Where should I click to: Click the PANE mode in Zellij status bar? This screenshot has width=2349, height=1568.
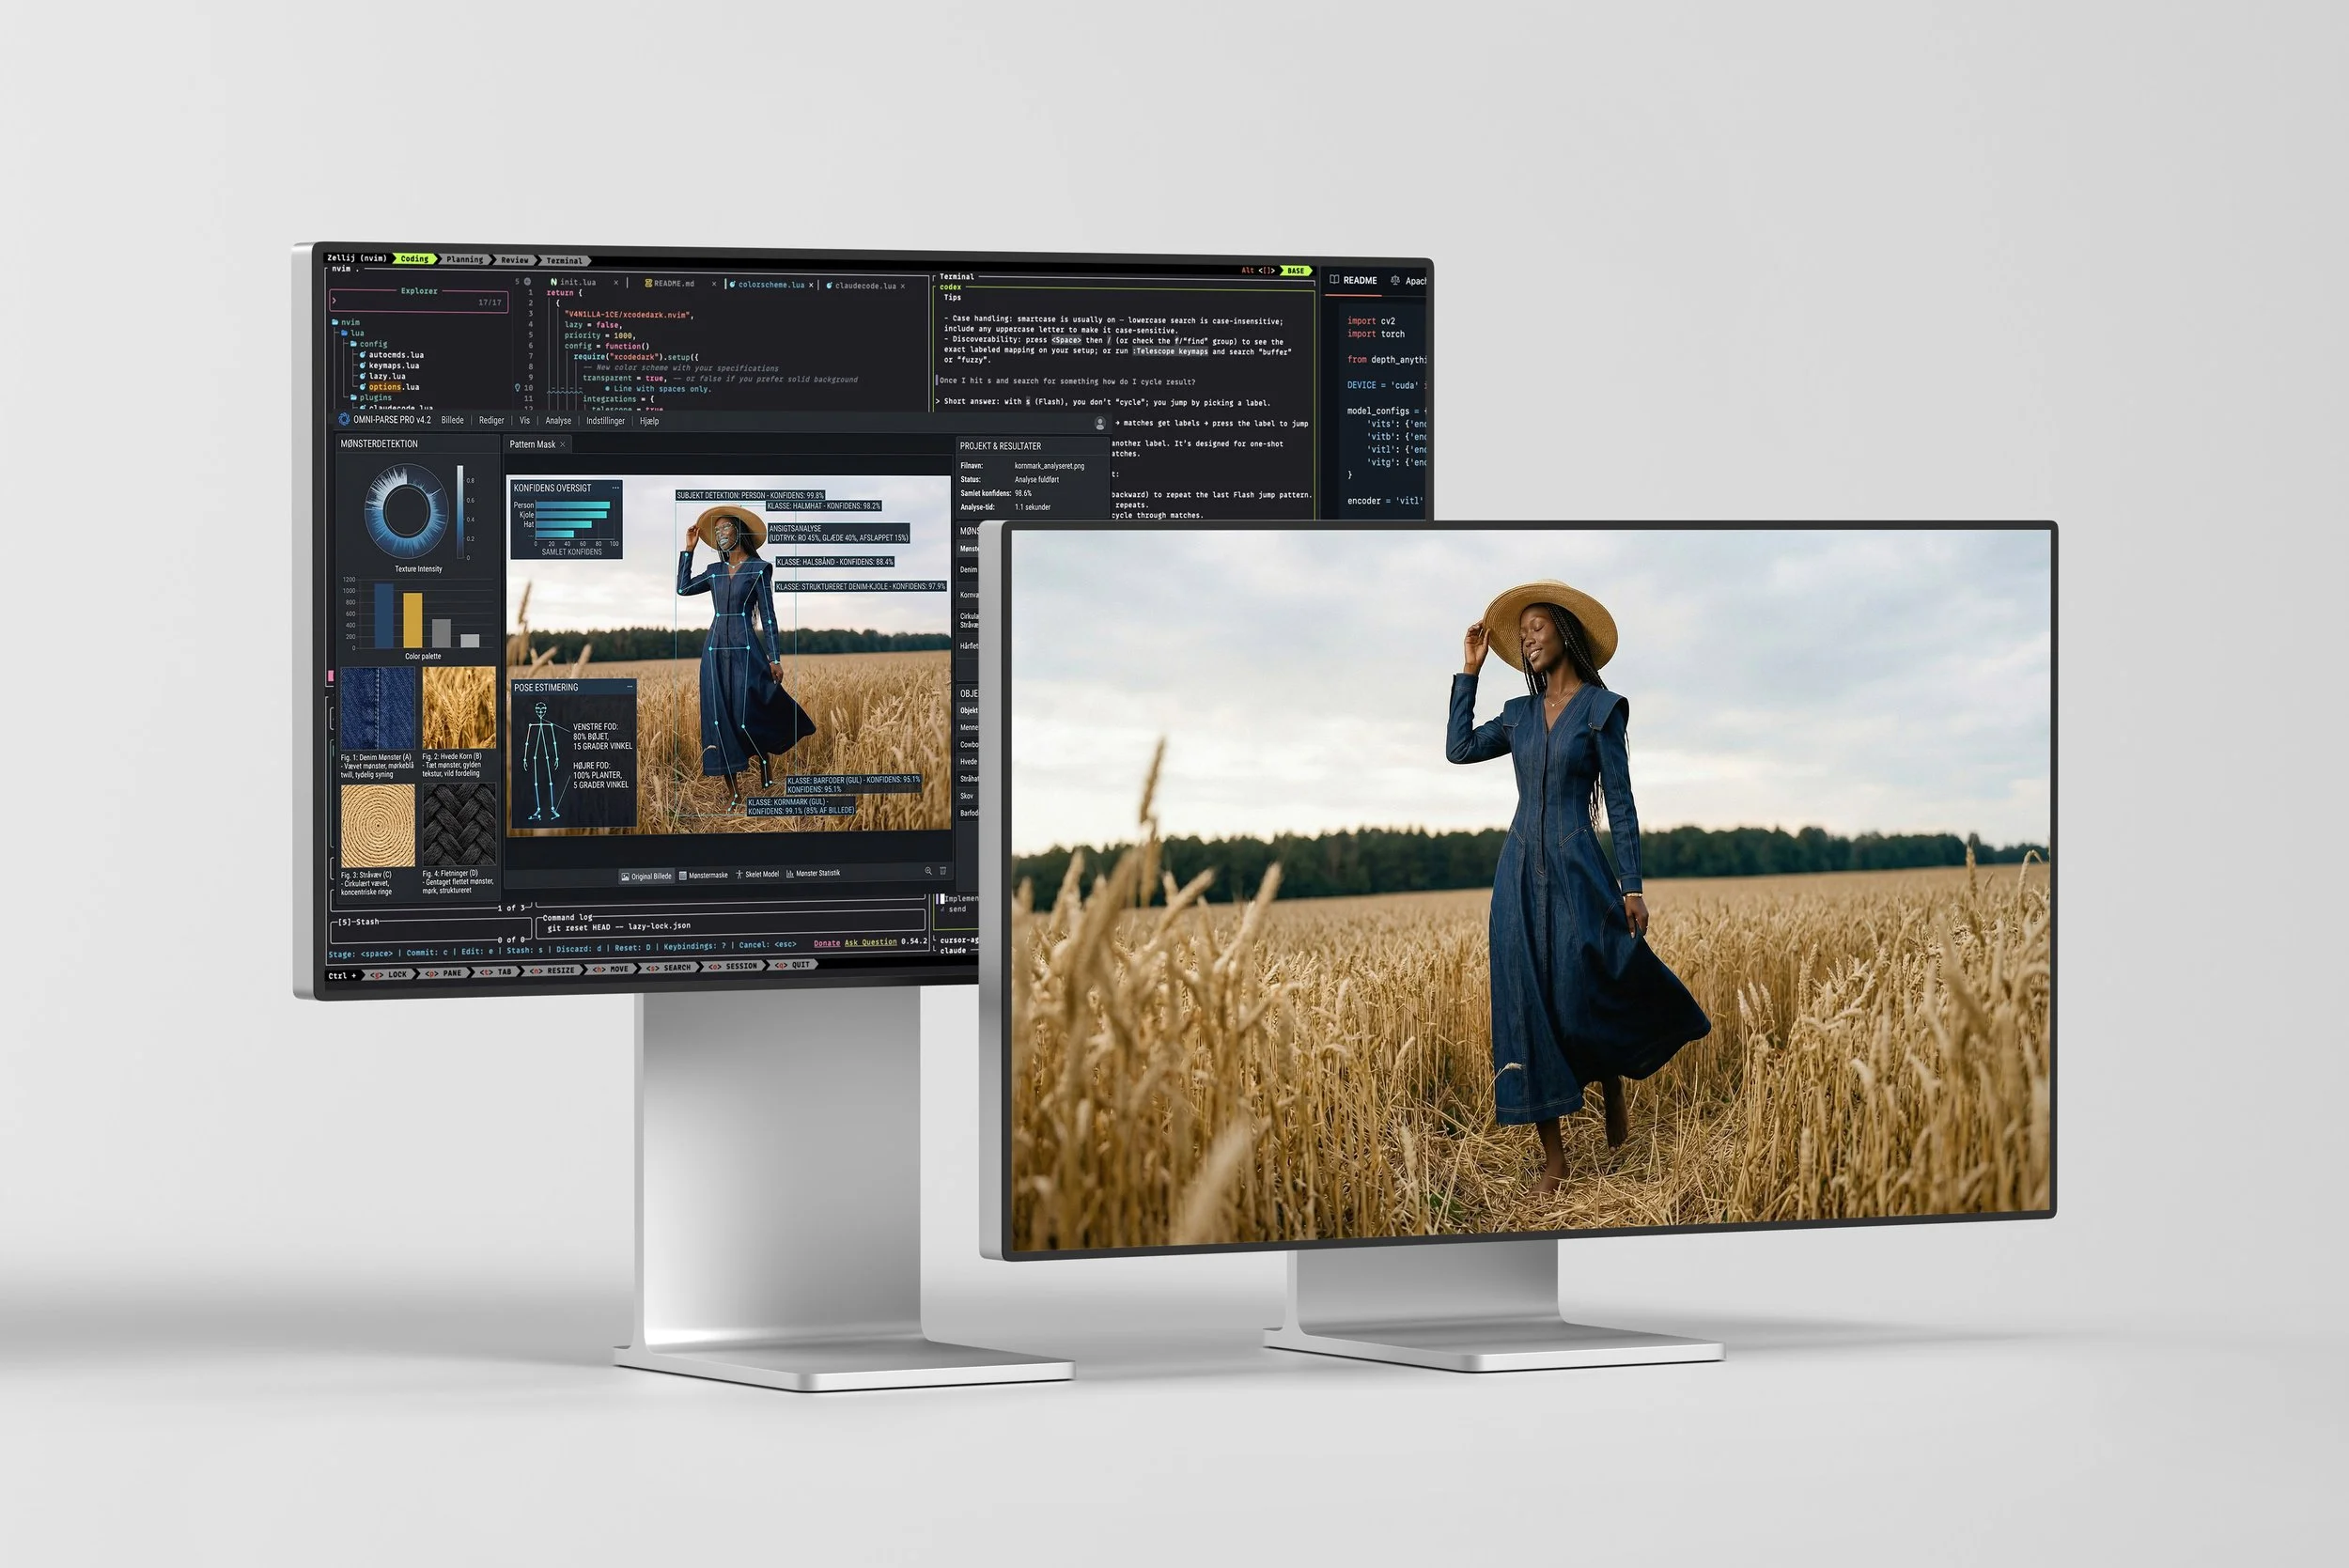[445, 973]
